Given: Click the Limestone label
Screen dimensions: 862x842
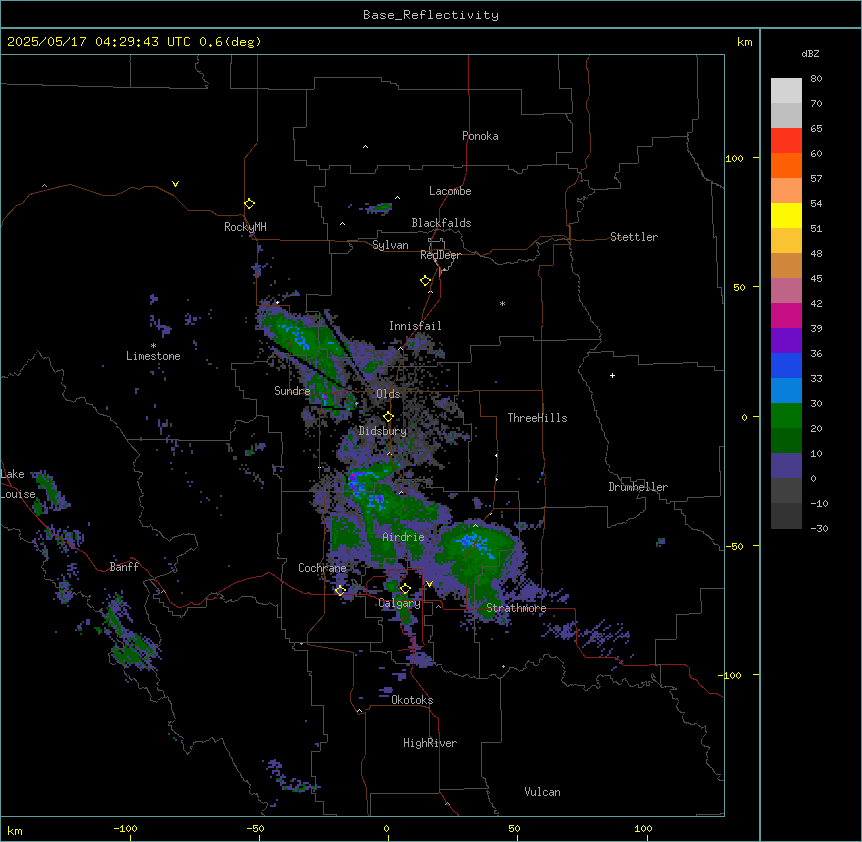Looking at the screenshot, I should (x=153, y=356).
